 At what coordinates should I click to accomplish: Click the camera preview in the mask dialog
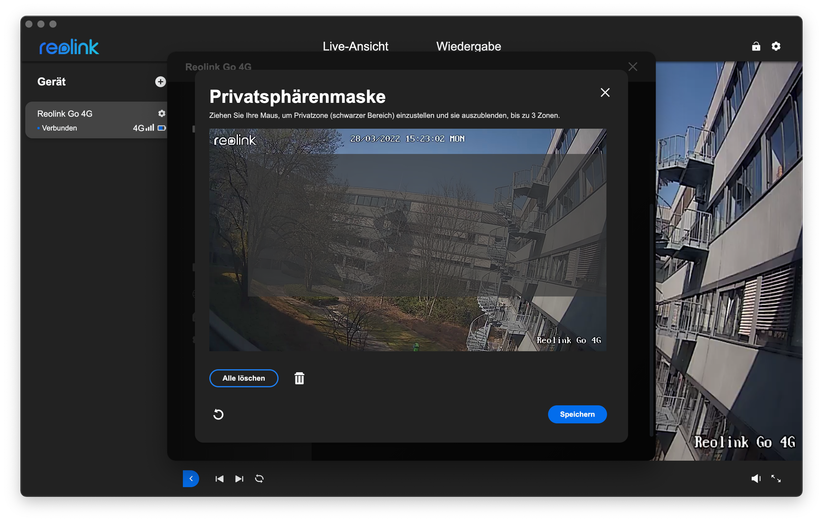point(407,240)
